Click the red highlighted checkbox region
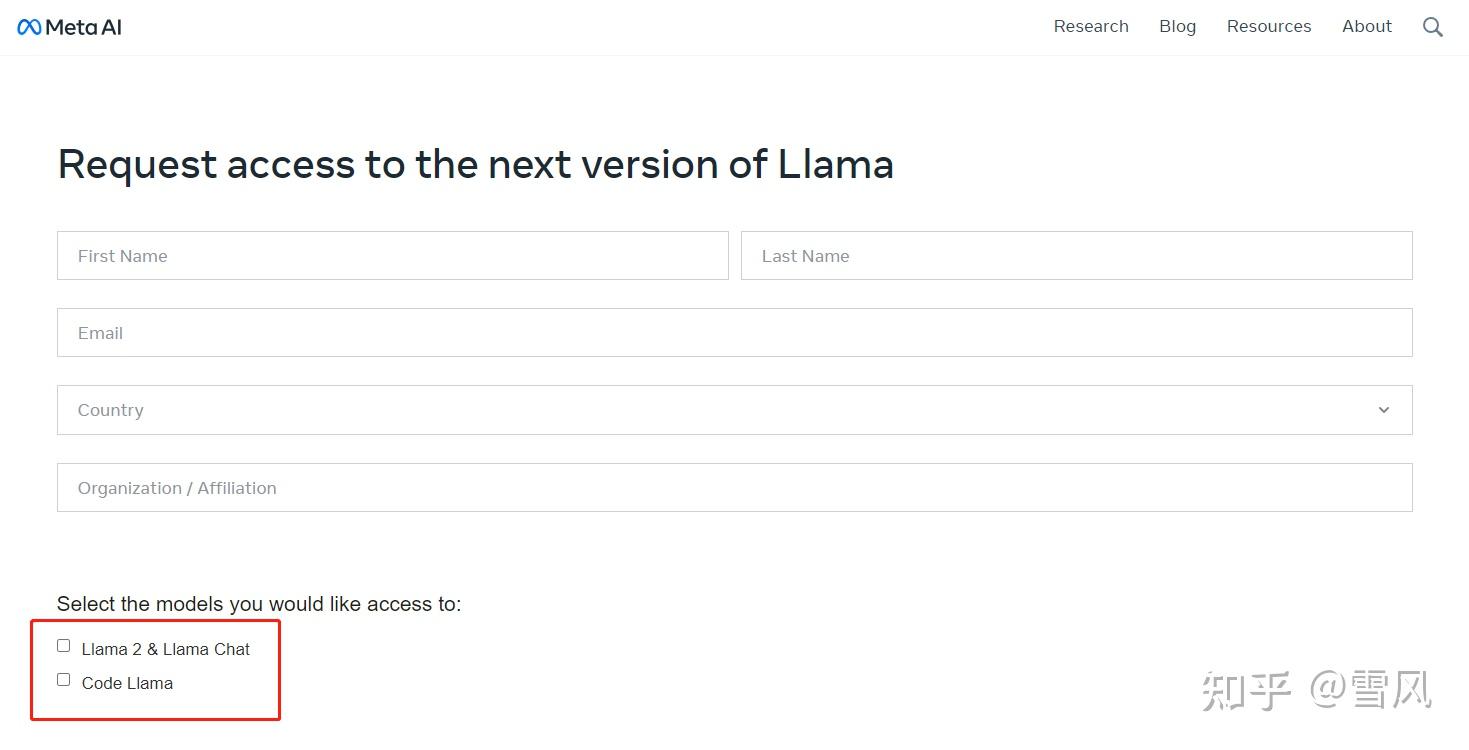Image resolution: width=1469 pixels, height=750 pixels. [x=155, y=670]
